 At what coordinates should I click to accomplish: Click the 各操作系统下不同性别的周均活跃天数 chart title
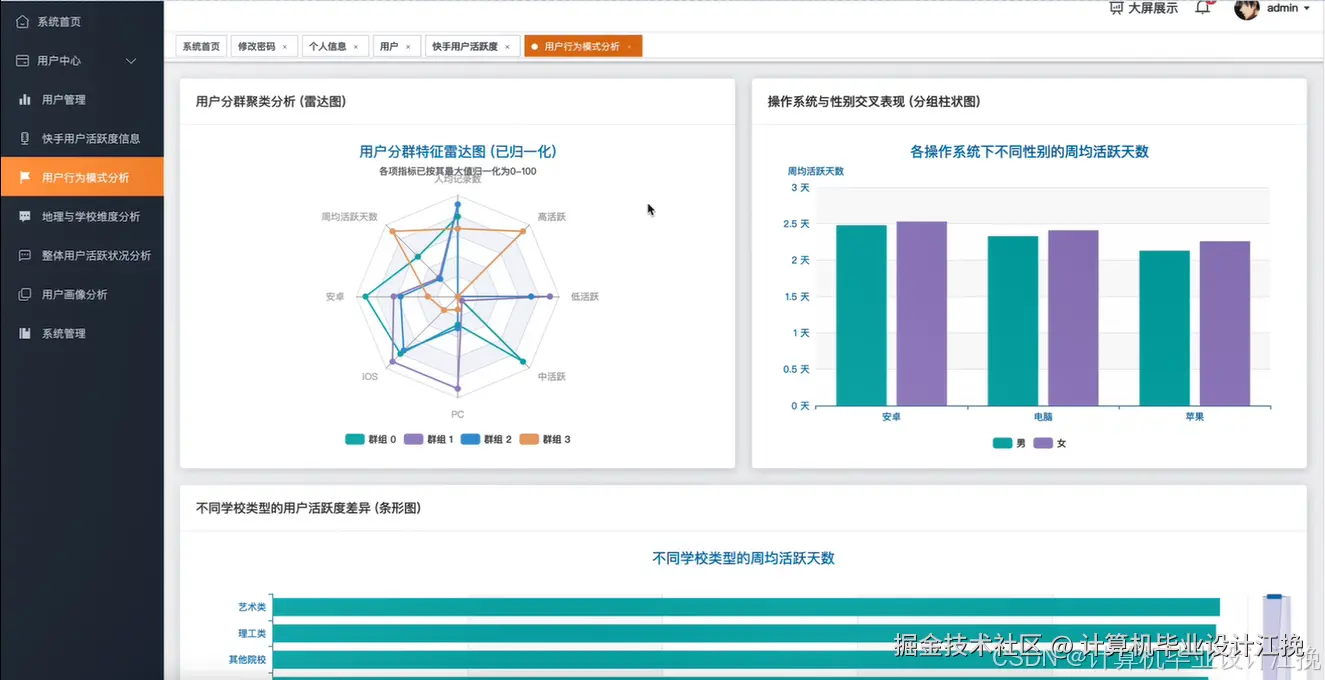[1029, 152]
